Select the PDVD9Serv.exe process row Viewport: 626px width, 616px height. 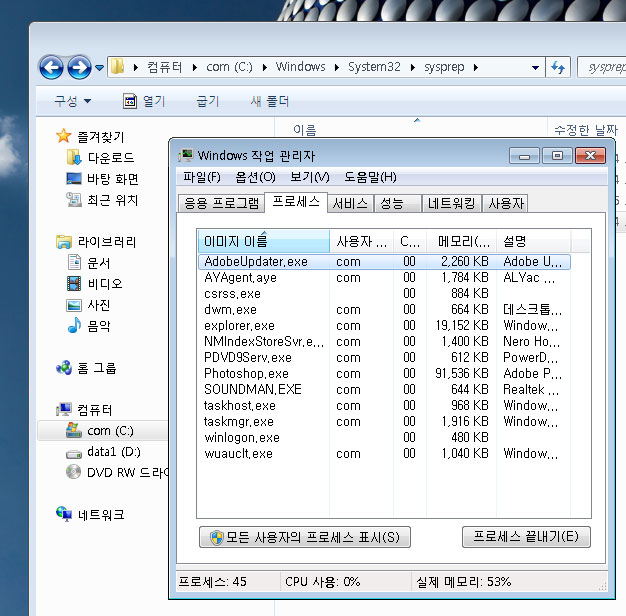pyautogui.click(x=384, y=357)
